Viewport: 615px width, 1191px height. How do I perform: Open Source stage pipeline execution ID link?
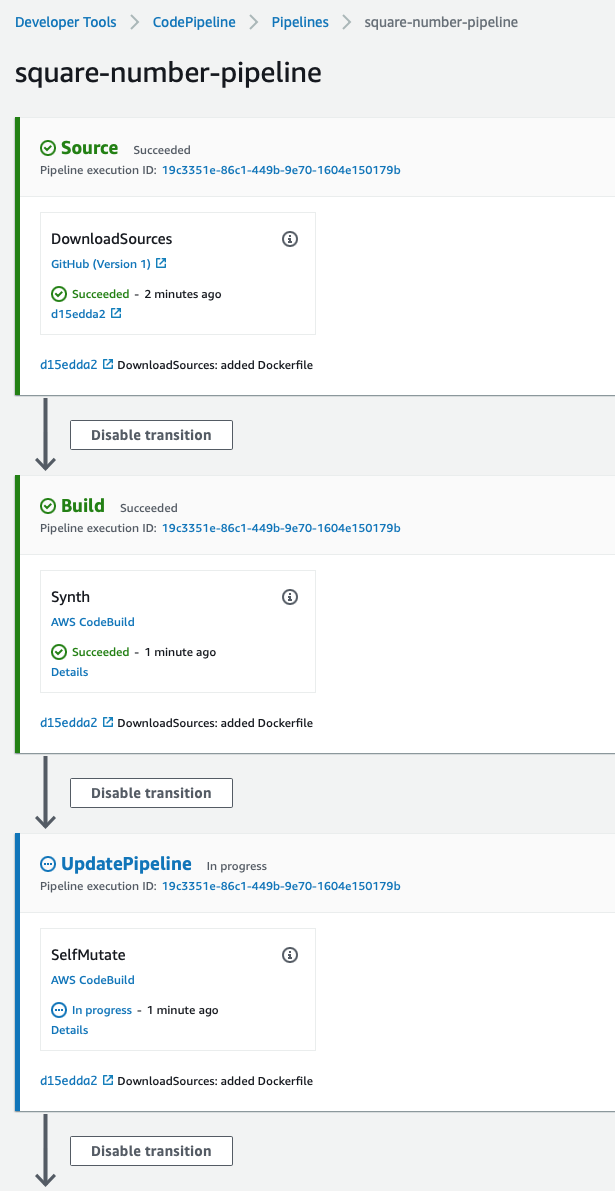coord(281,170)
